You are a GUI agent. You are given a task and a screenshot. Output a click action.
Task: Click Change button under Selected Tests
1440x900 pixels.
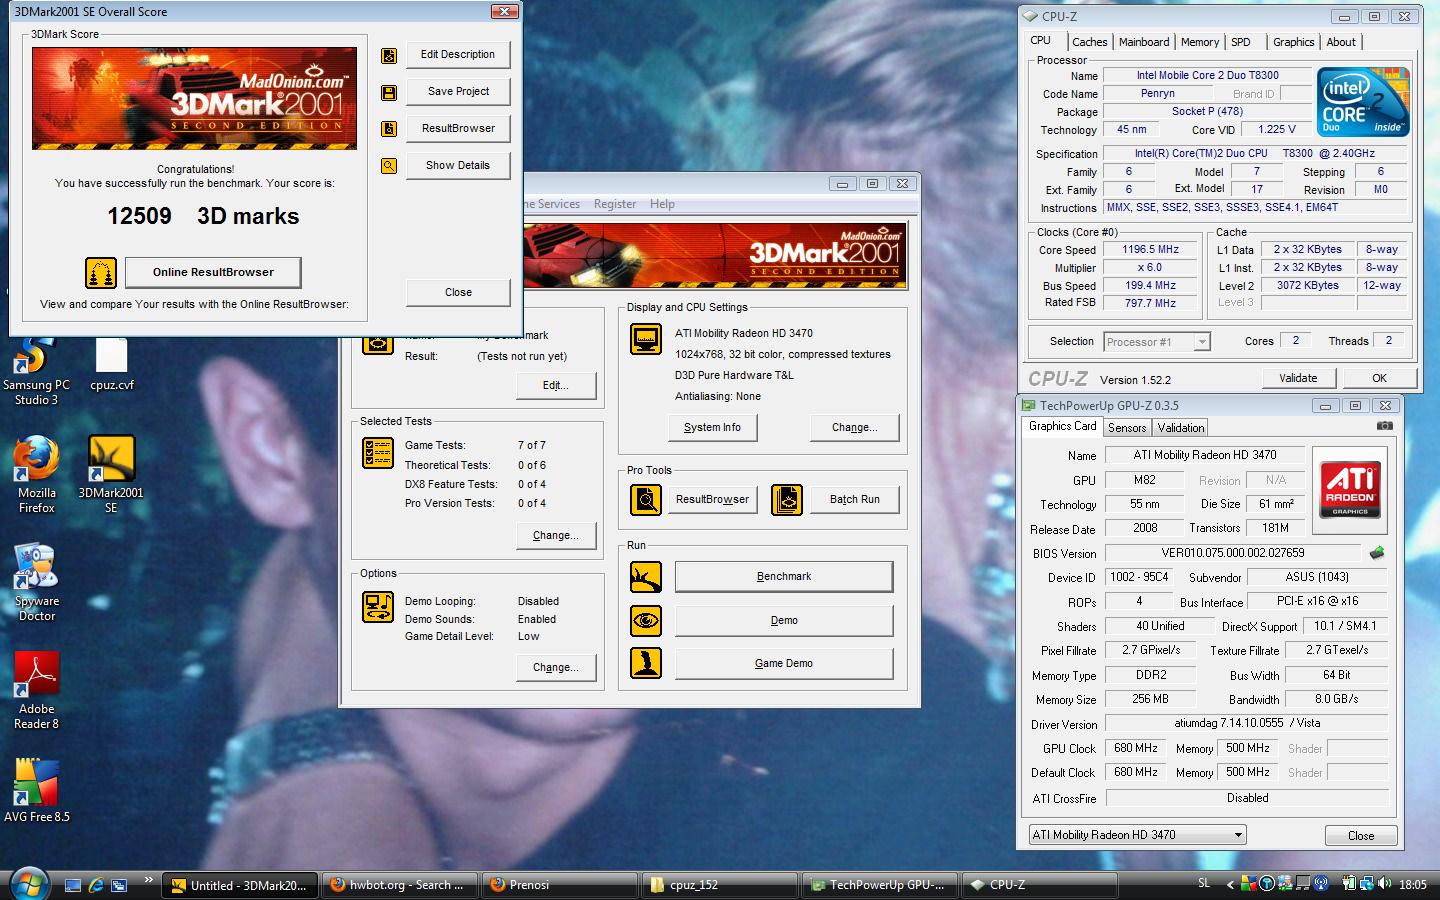[555, 536]
